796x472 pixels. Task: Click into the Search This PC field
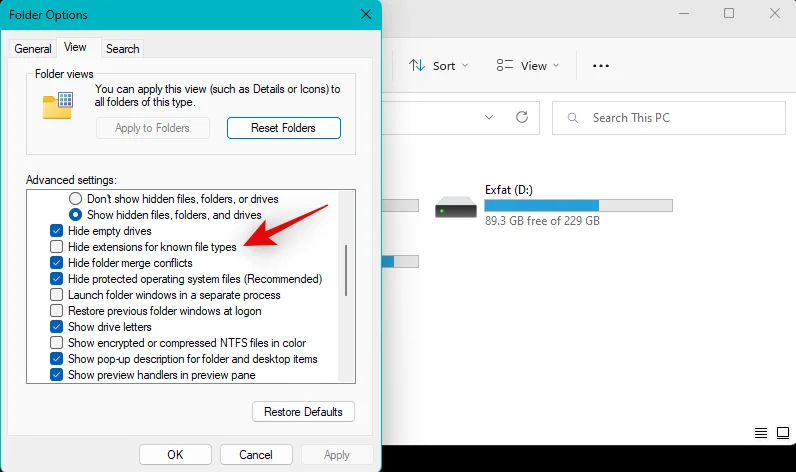669,118
